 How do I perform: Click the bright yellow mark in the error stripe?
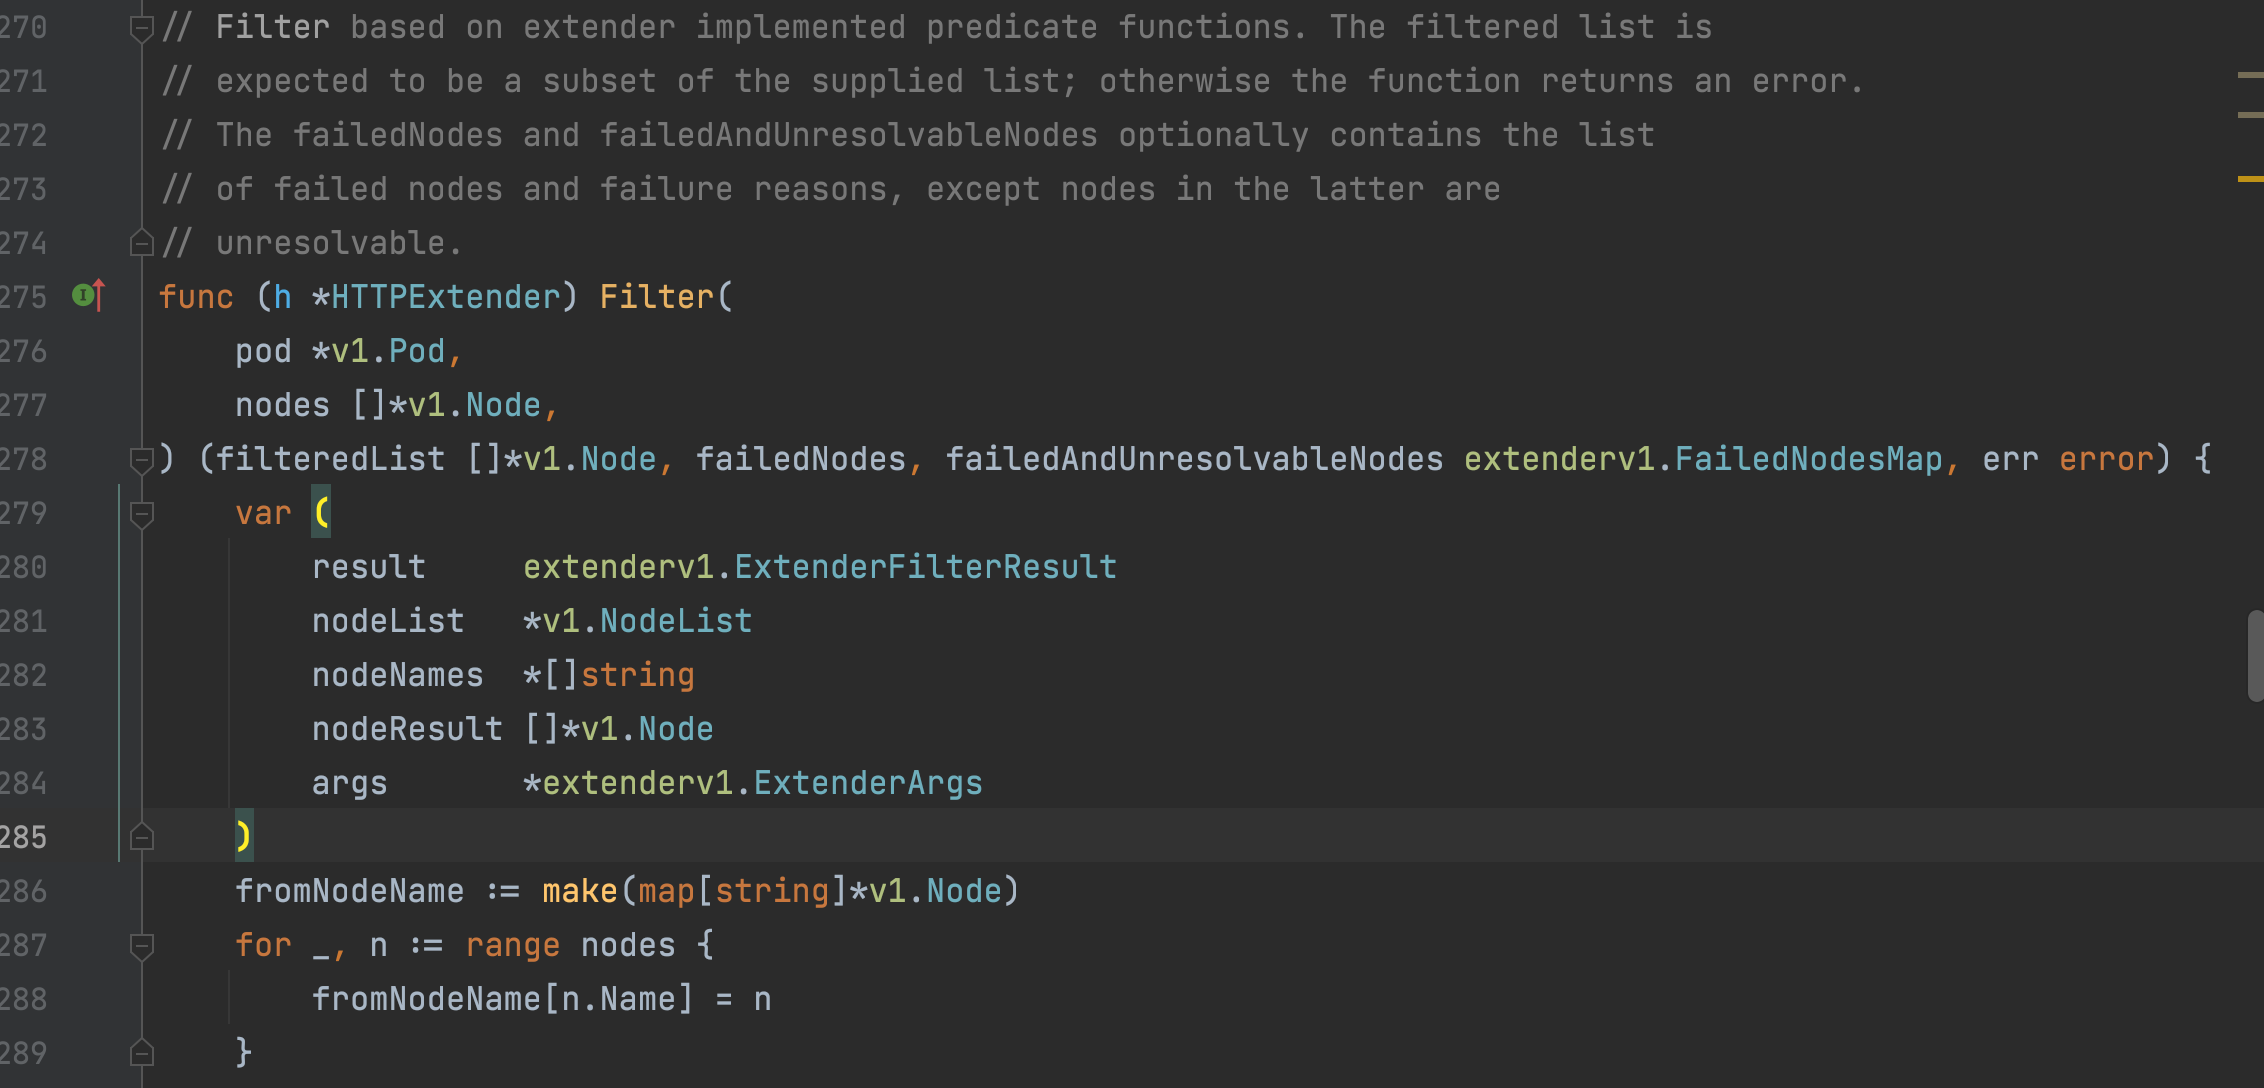tap(2250, 179)
